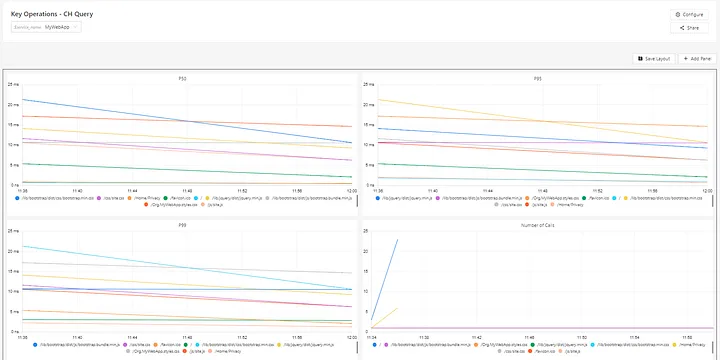This screenshot has height=360, width=720.
Task: Share this dashboard
Action: (689, 28)
